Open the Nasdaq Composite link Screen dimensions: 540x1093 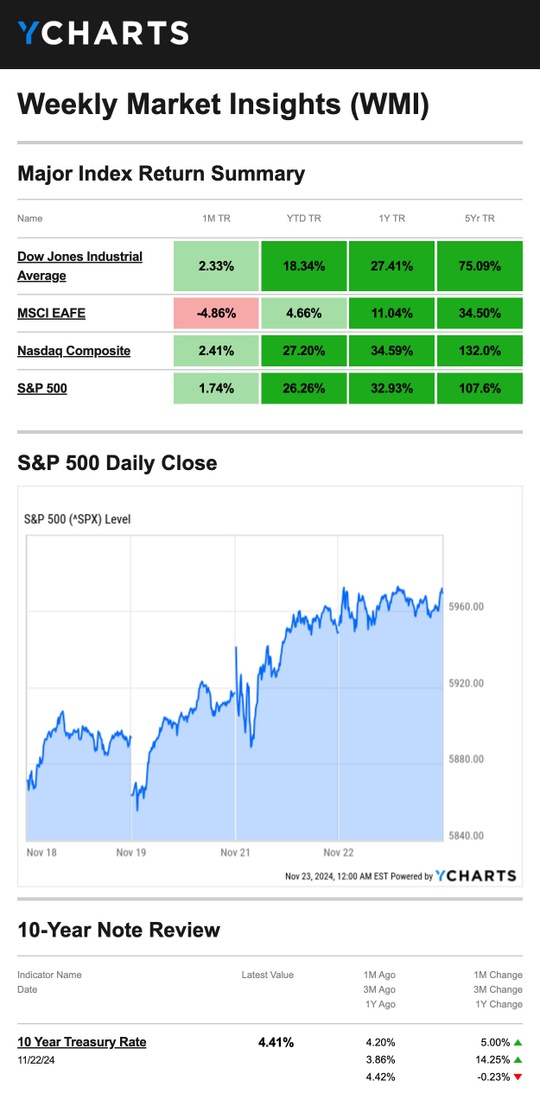pyautogui.click(x=74, y=351)
